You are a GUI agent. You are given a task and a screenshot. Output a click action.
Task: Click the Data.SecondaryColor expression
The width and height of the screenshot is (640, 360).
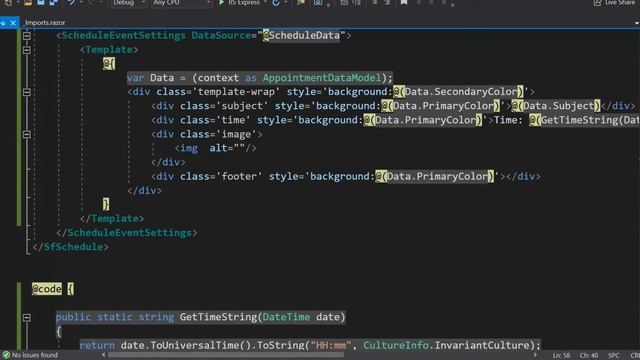click(460, 92)
